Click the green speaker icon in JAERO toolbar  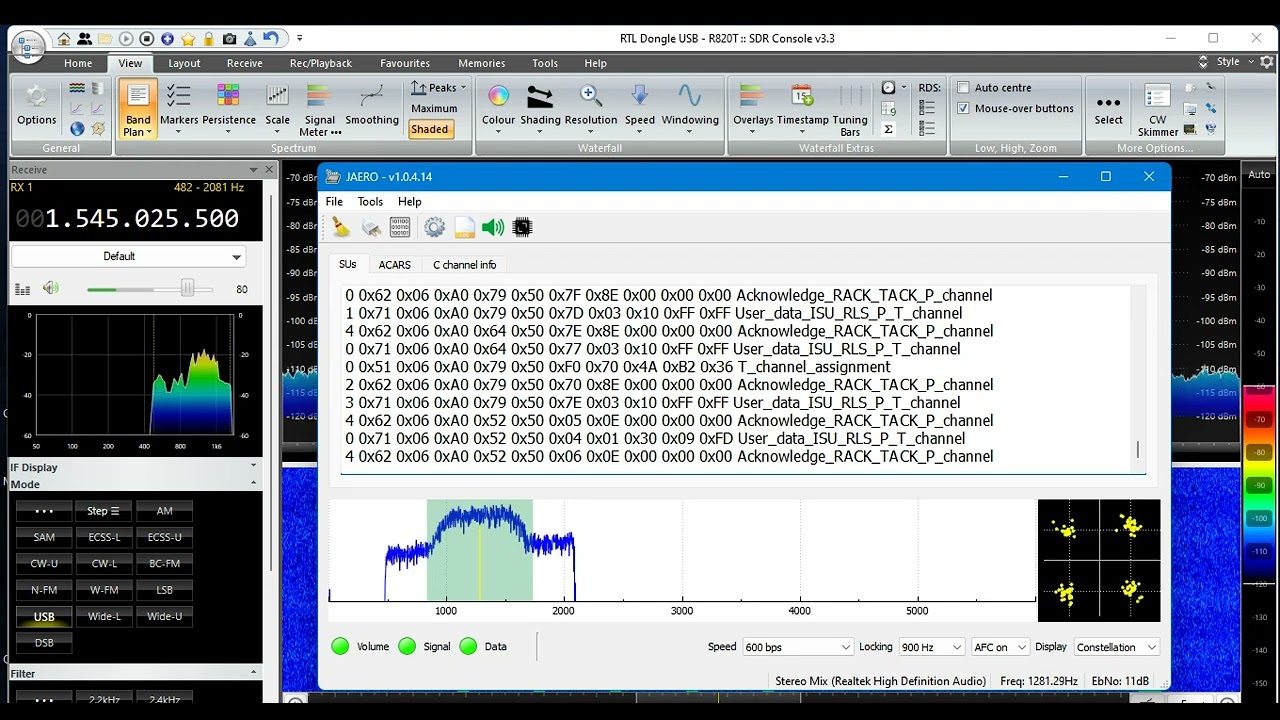(493, 228)
